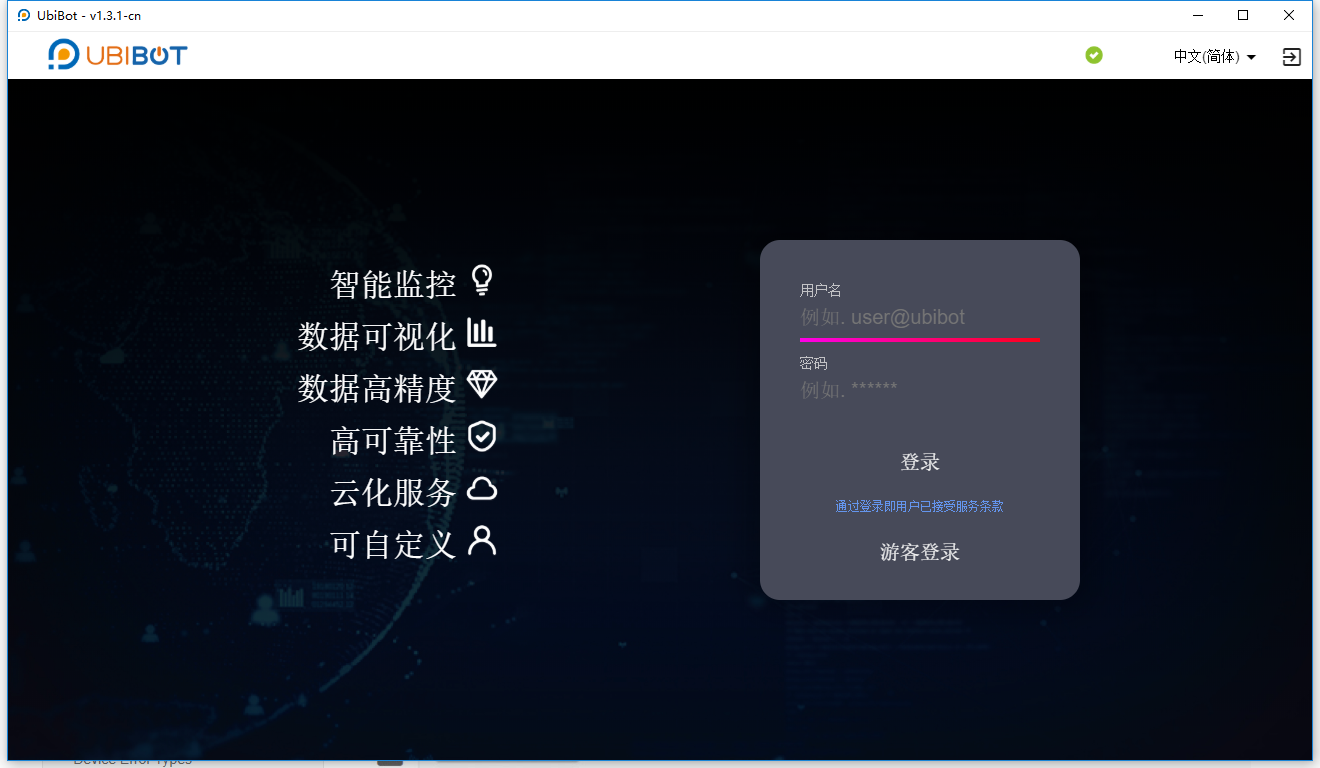Click the sign-in arrow icon top right
This screenshot has width=1320, height=768.
point(1290,57)
